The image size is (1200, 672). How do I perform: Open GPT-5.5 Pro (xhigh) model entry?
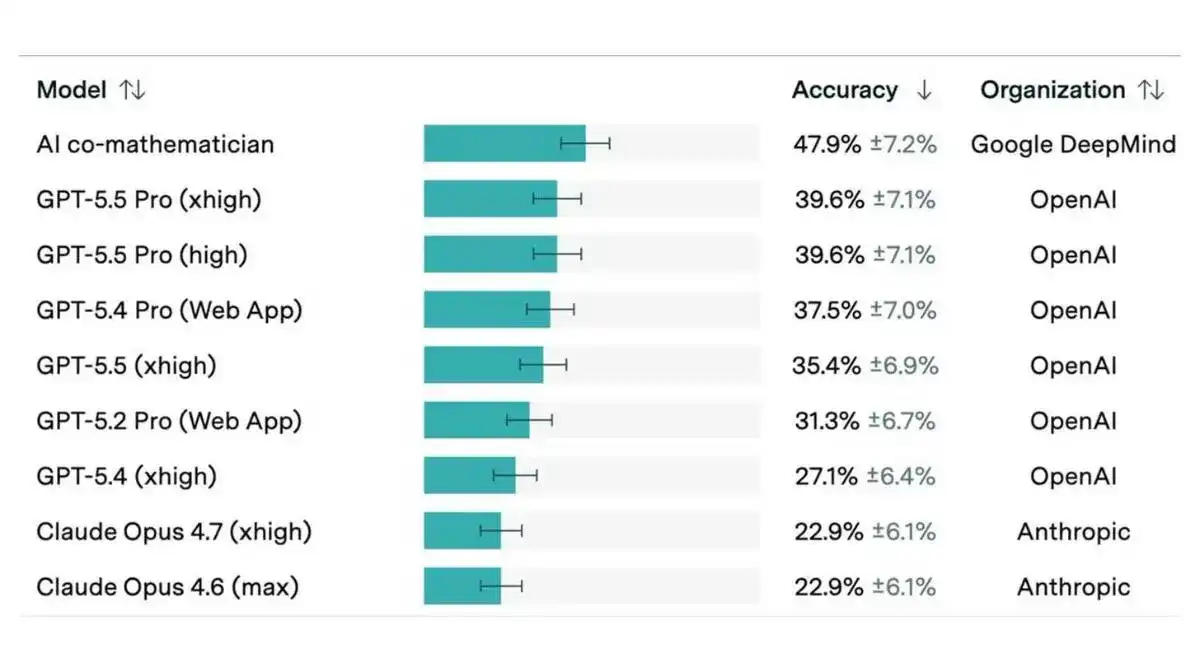click(149, 200)
